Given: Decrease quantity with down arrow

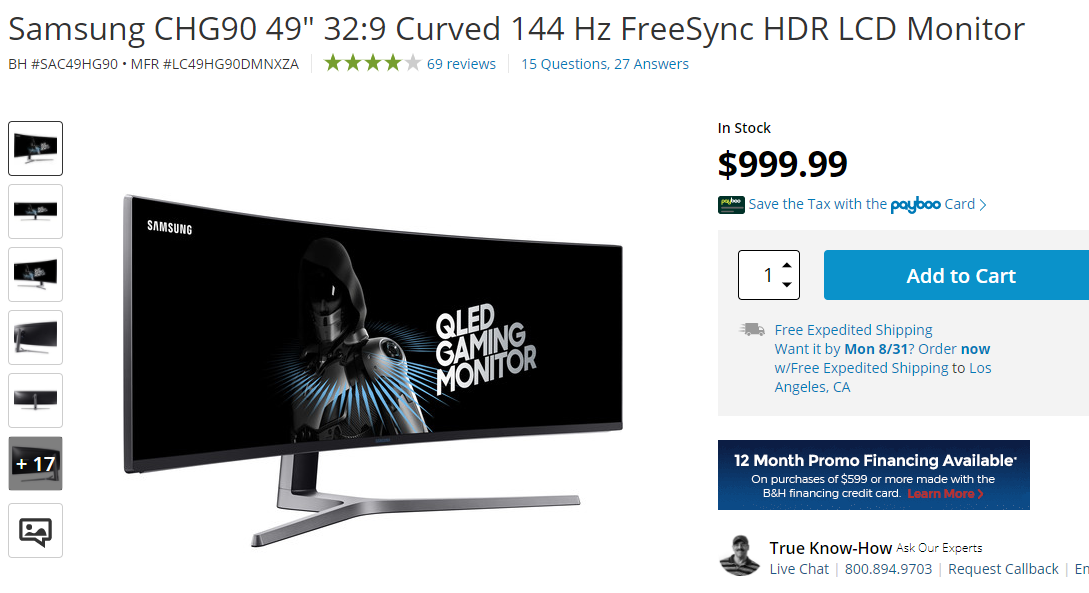Looking at the screenshot, I should [x=787, y=285].
